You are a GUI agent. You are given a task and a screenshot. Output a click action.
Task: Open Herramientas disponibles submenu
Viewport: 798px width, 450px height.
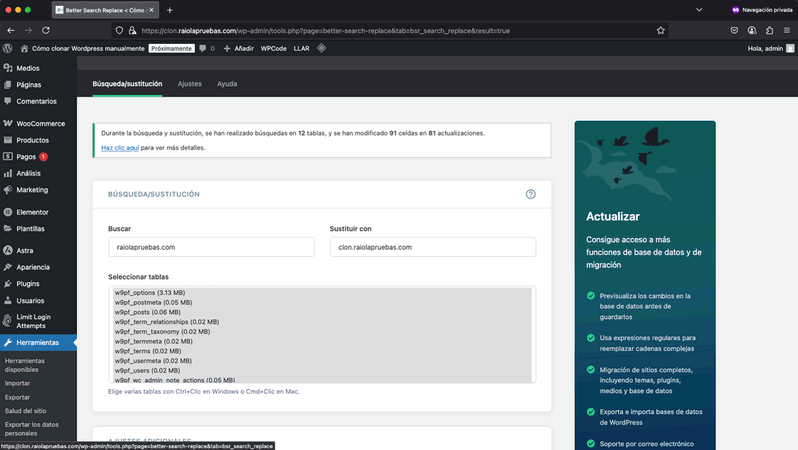25,365
